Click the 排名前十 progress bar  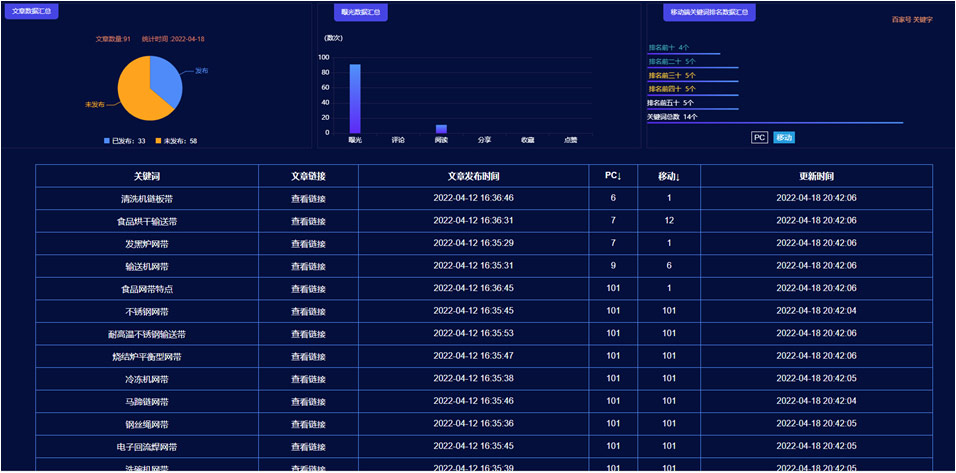pyautogui.click(x=684, y=53)
